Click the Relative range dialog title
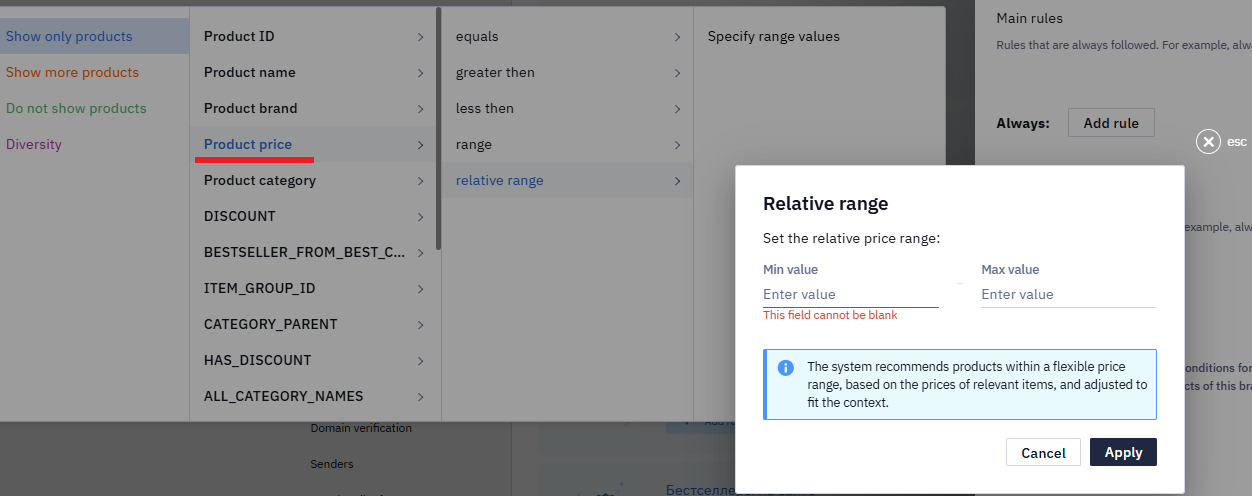 [x=825, y=204]
